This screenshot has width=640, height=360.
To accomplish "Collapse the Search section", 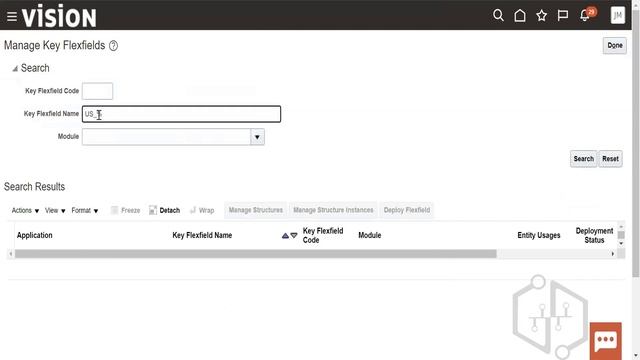I will point(15,69).
